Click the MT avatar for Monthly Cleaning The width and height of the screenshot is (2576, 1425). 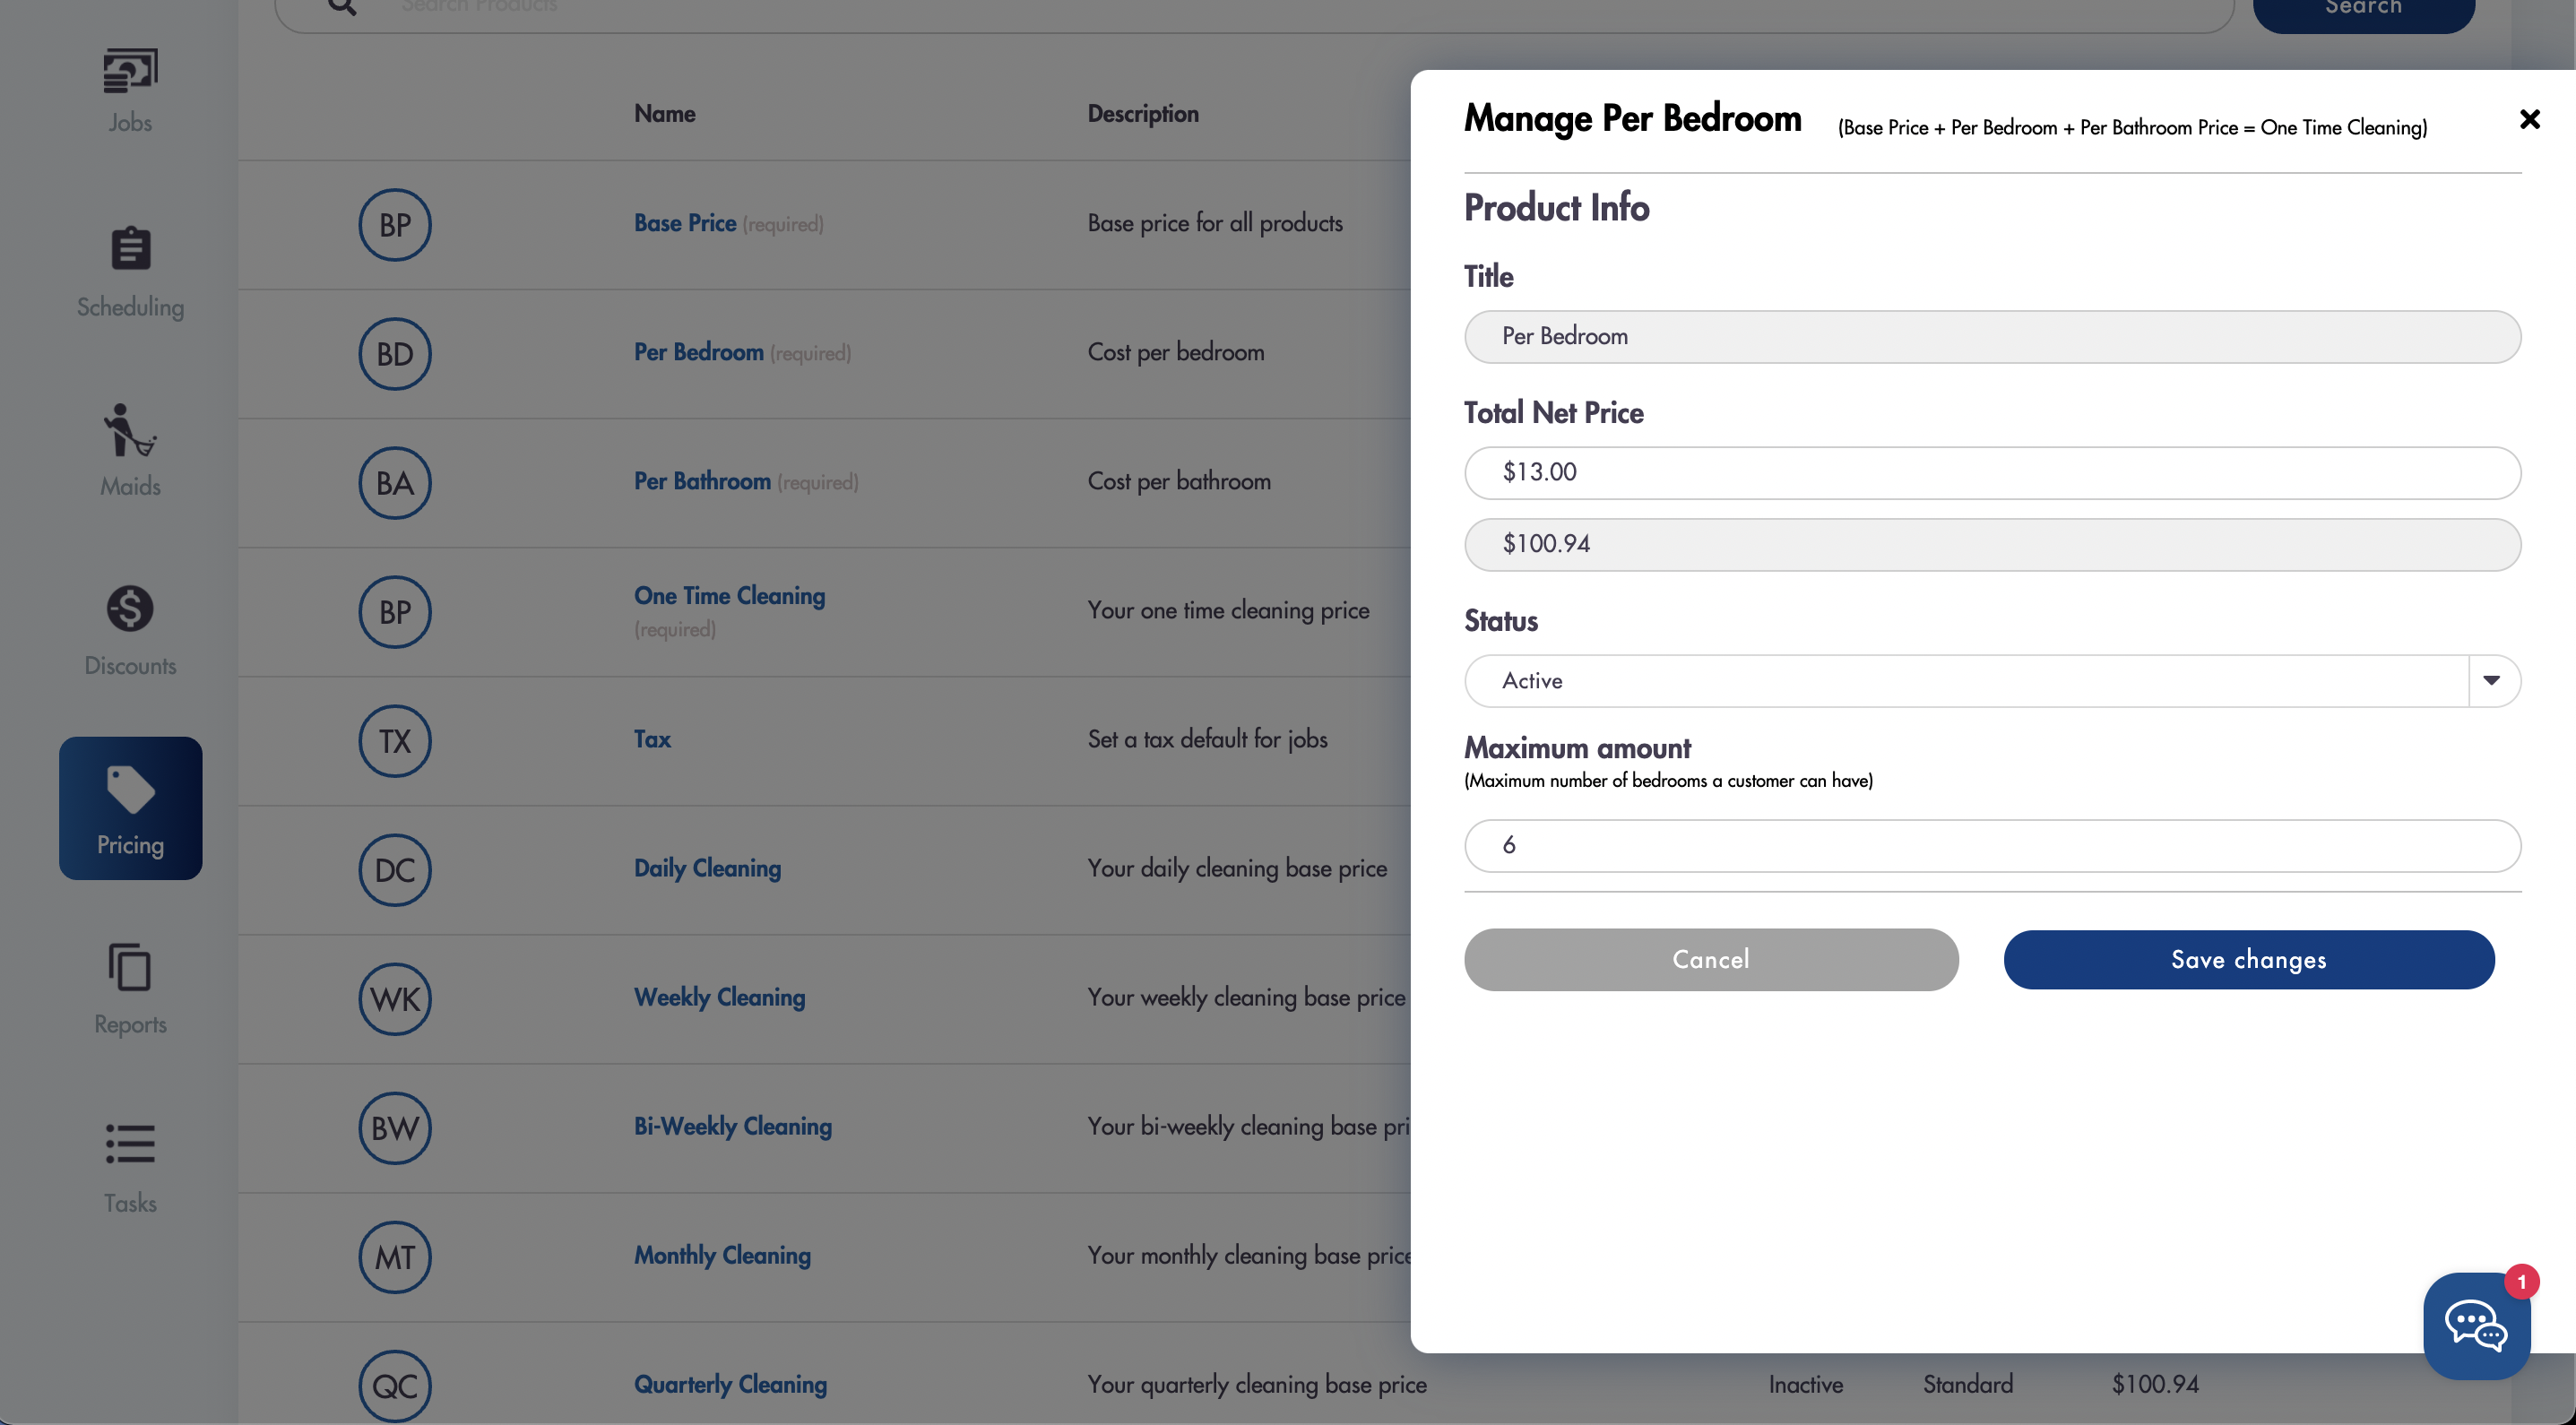(x=395, y=1256)
